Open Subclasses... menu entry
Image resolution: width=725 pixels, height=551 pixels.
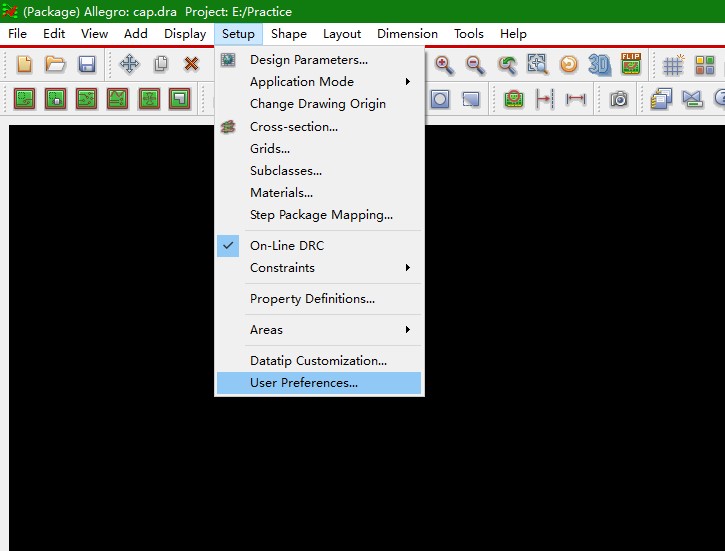319,171
